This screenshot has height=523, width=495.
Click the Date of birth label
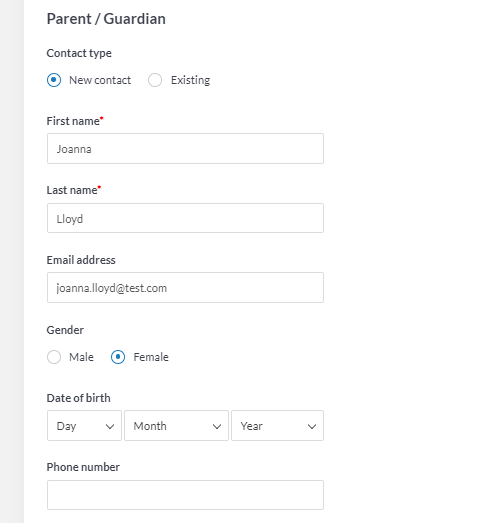point(78,398)
